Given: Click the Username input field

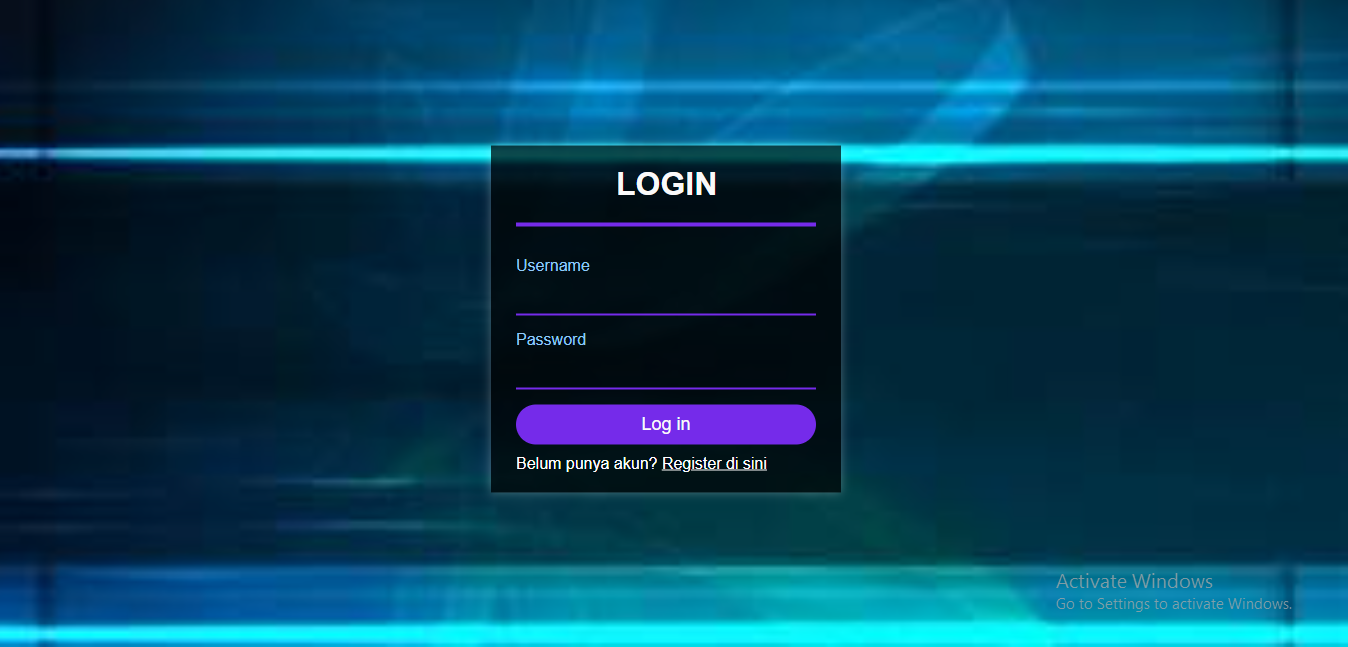Looking at the screenshot, I should [666, 297].
